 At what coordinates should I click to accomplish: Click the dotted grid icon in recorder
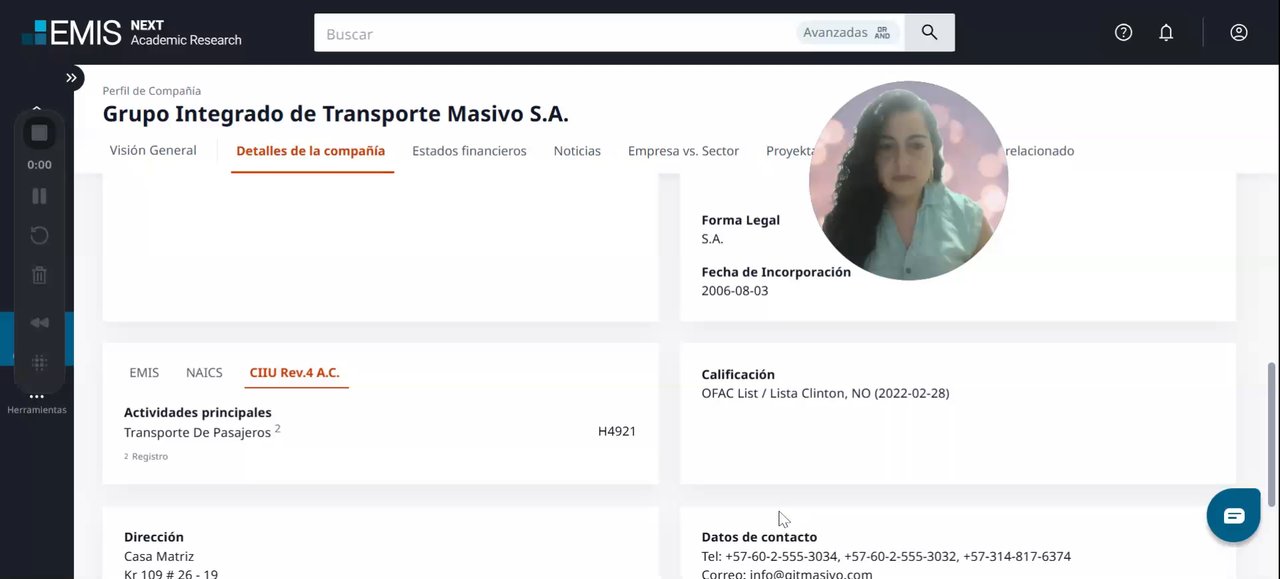(39, 363)
